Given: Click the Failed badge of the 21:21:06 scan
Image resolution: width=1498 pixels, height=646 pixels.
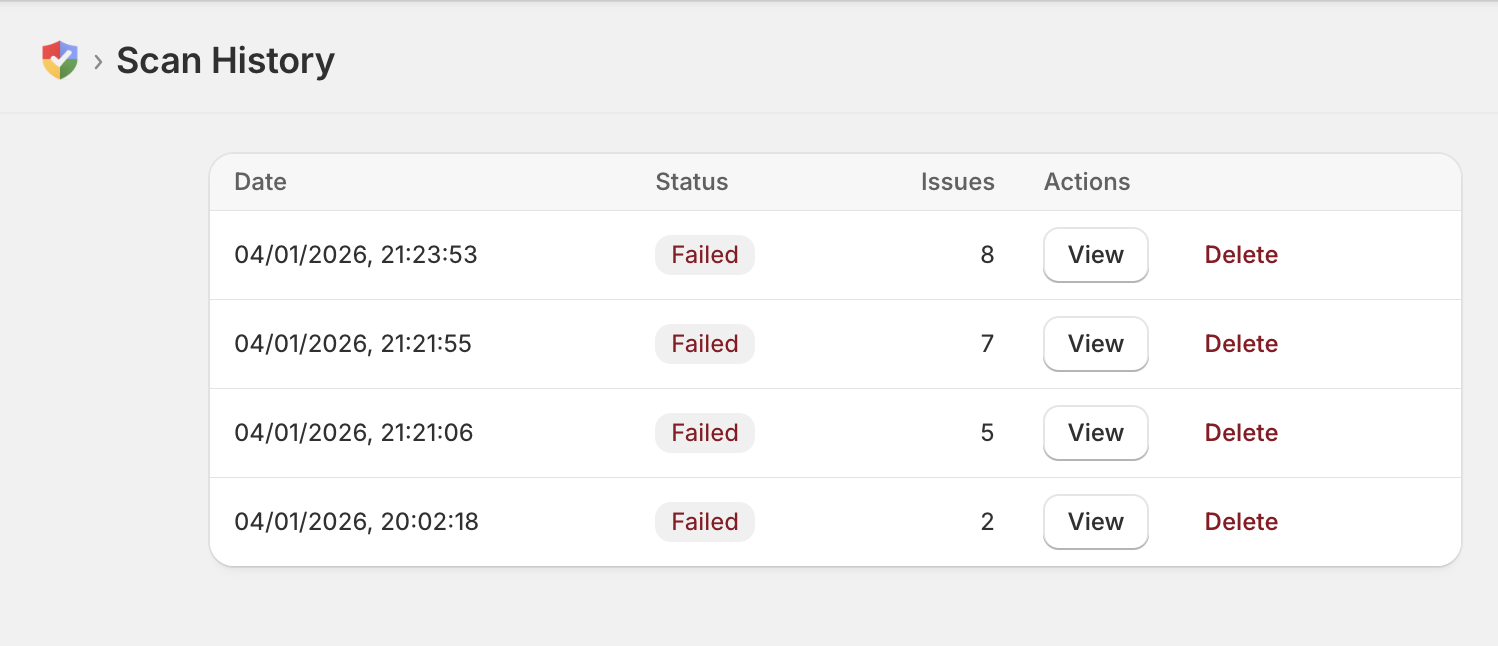Looking at the screenshot, I should tap(704, 433).
